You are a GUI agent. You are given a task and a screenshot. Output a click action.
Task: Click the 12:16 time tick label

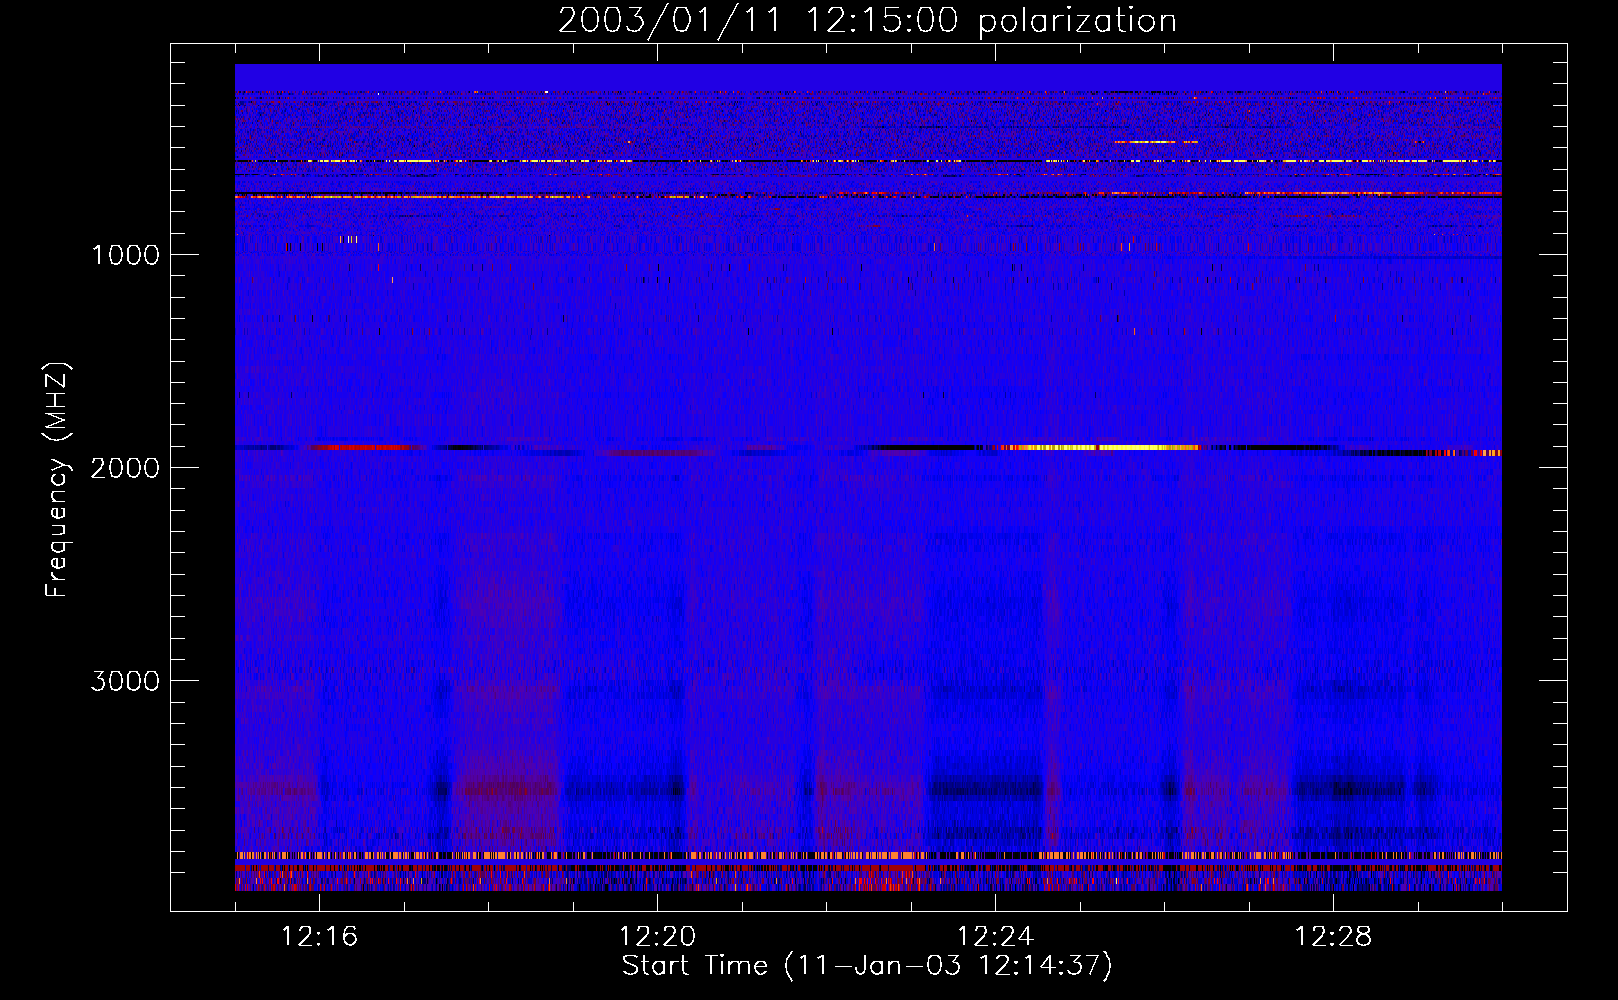tap(320, 937)
